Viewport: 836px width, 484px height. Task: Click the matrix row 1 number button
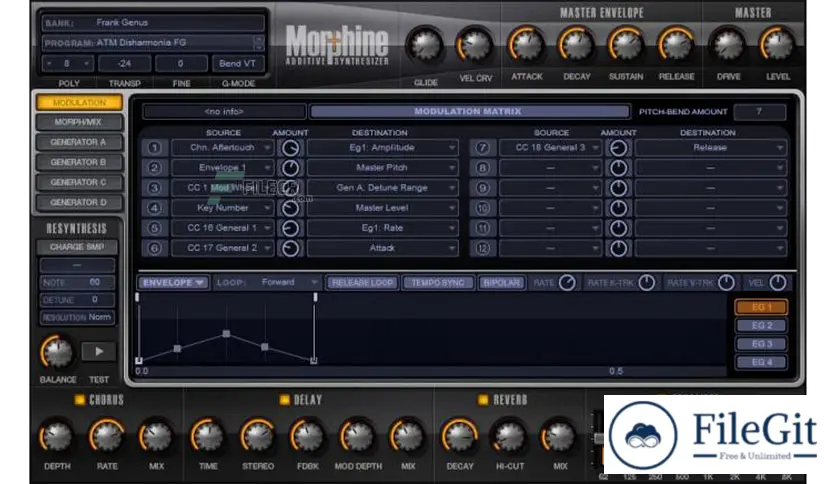[155, 148]
